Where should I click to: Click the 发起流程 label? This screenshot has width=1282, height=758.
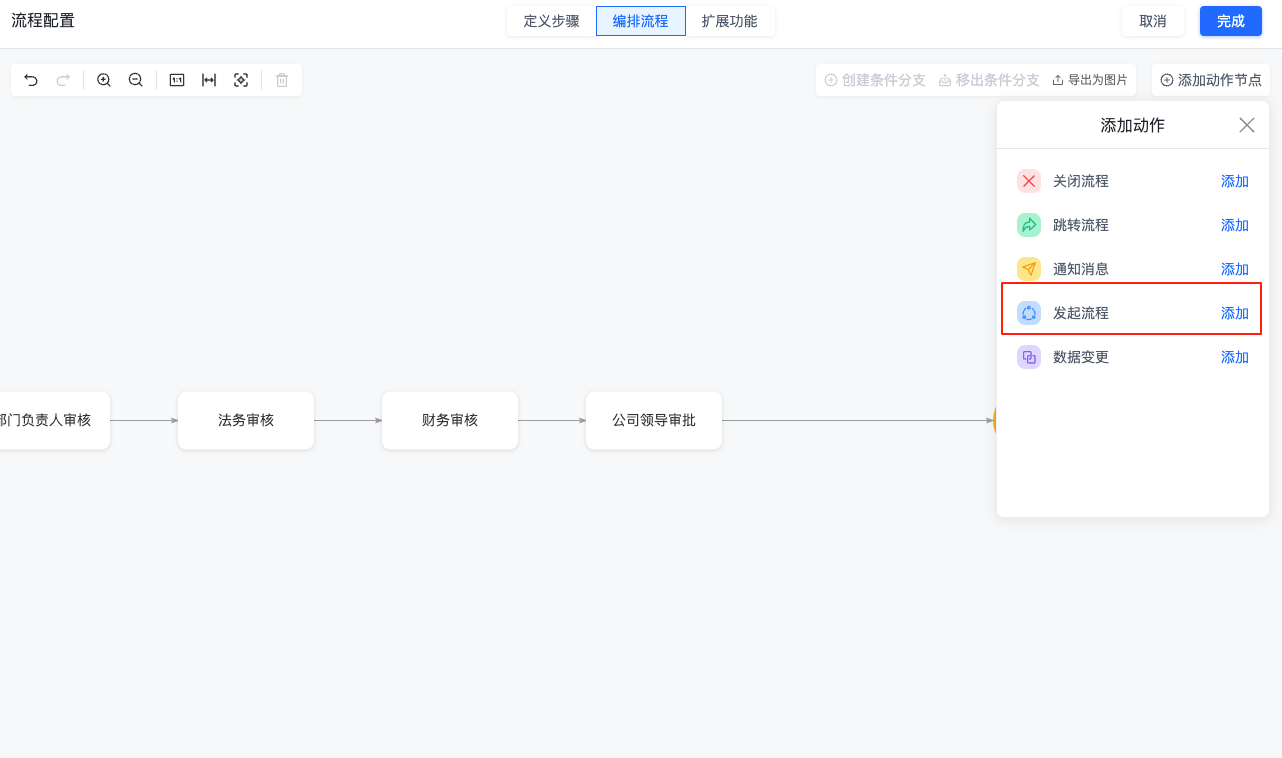click(1081, 313)
